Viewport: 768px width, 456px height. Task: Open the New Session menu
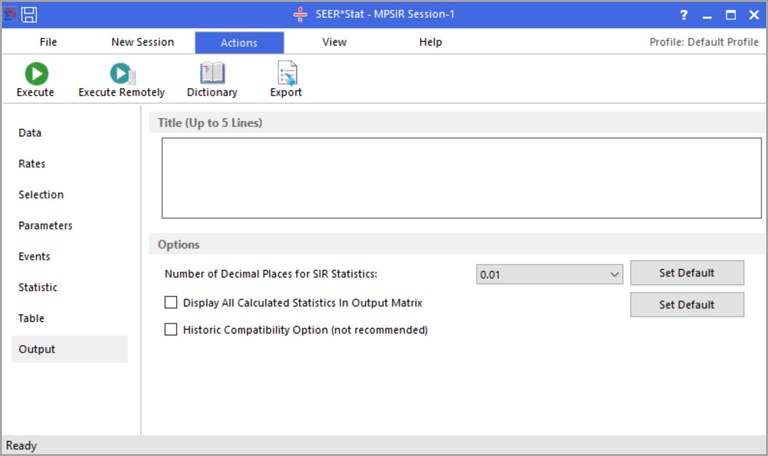coord(143,42)
